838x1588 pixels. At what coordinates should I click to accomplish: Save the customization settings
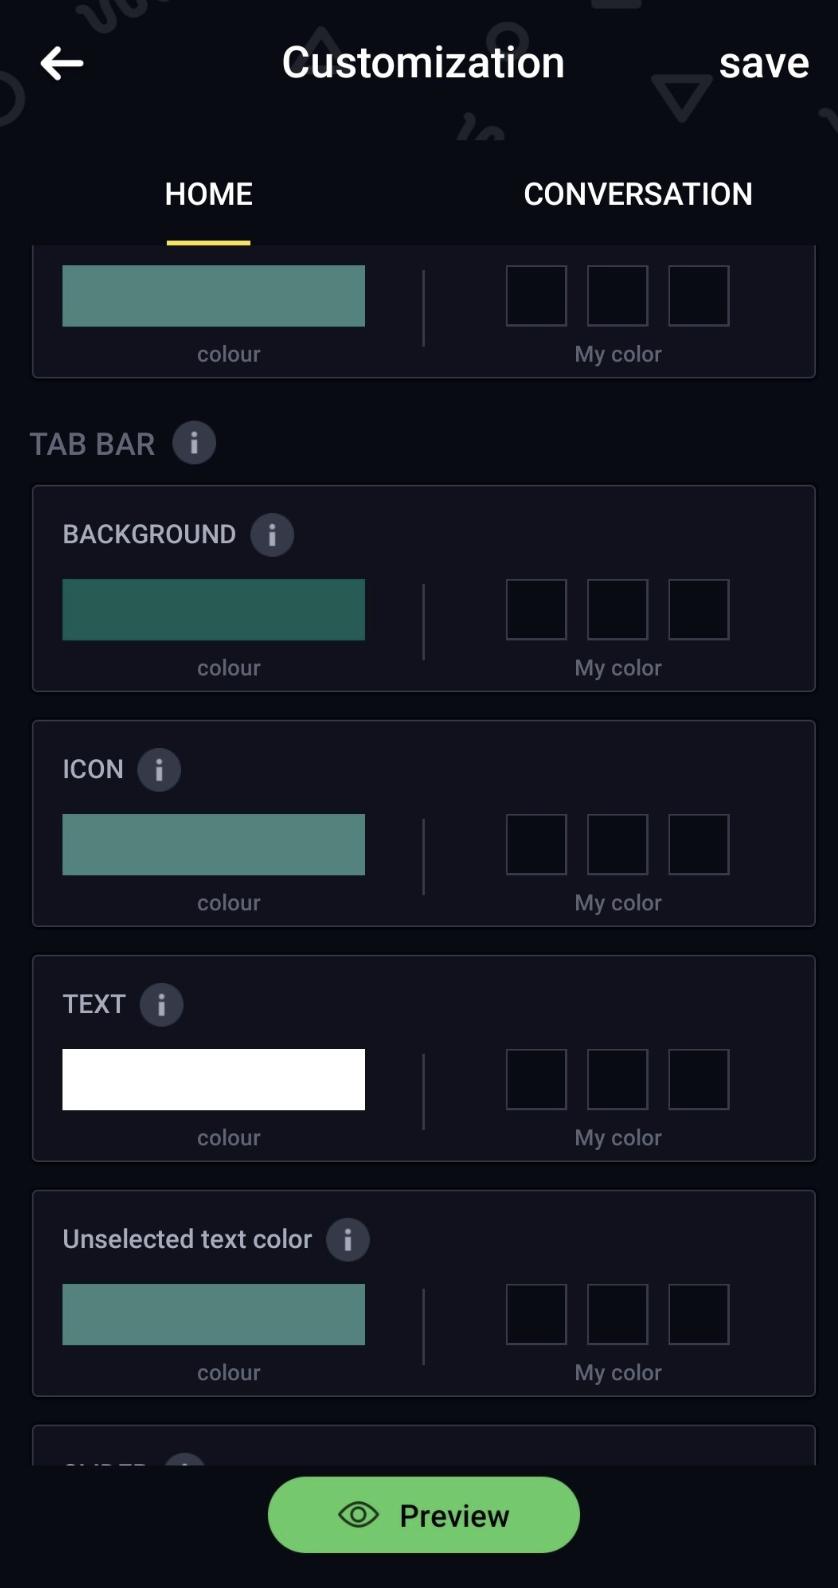point(764,63)
